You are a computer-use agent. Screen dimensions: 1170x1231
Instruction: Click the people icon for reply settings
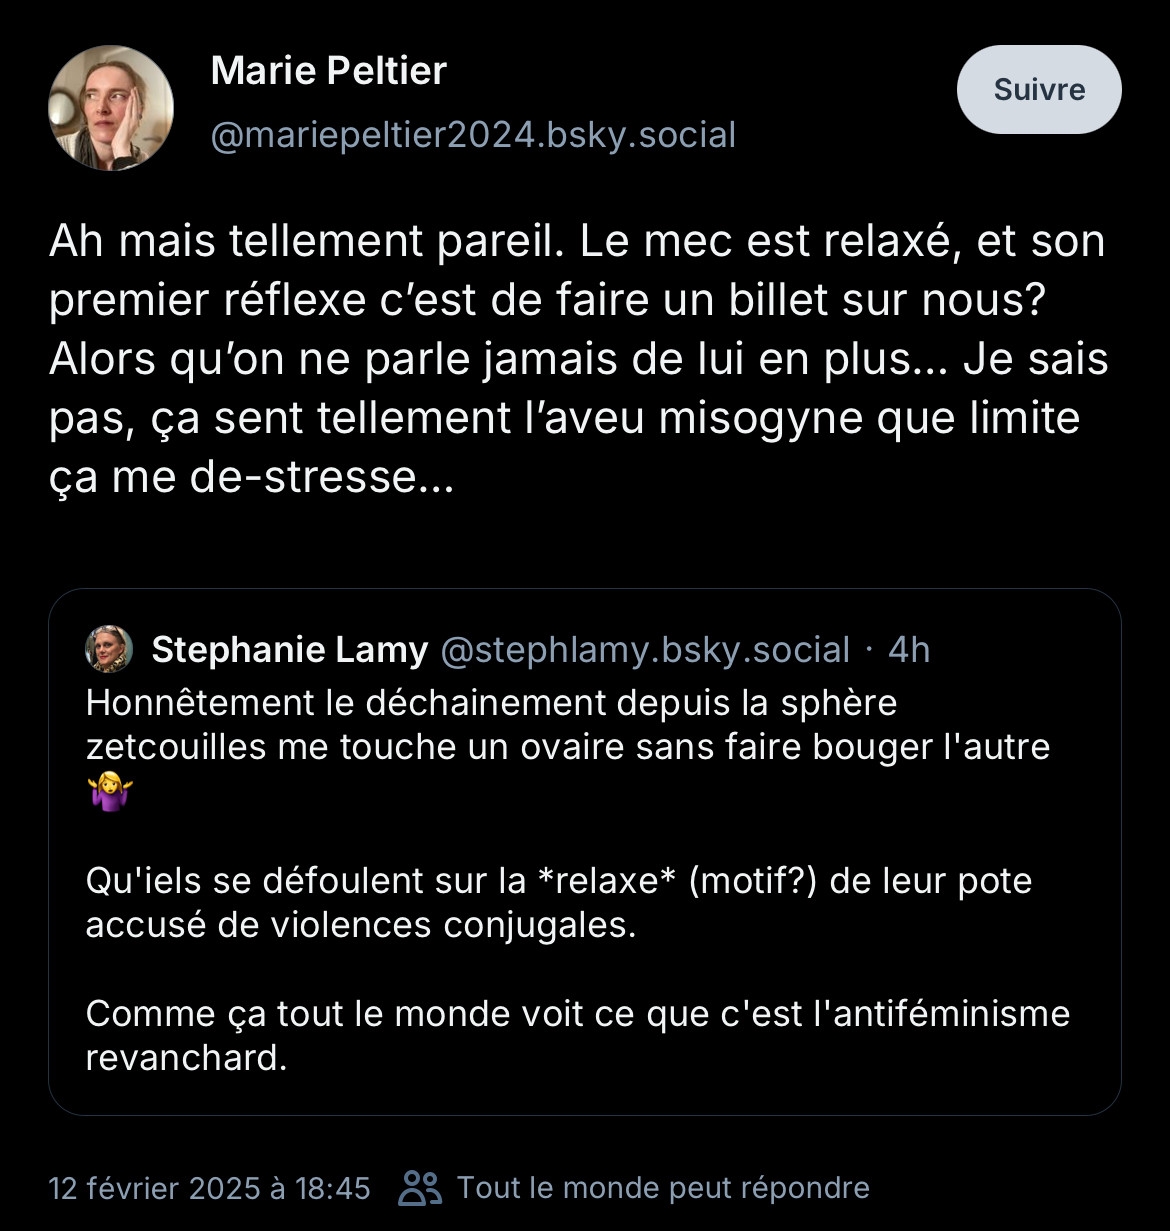point(420,1188)
